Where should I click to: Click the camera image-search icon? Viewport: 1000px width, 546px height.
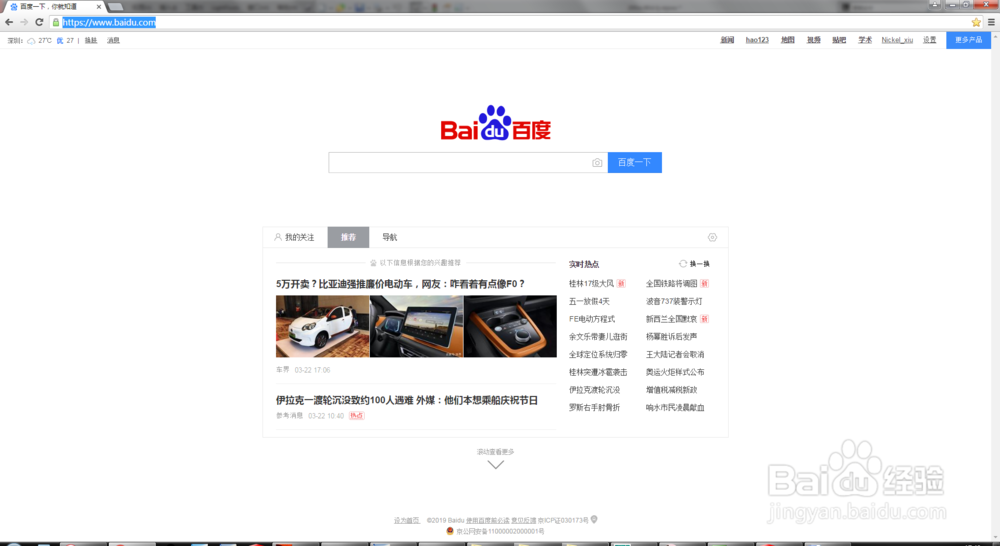tap(597, 163)
